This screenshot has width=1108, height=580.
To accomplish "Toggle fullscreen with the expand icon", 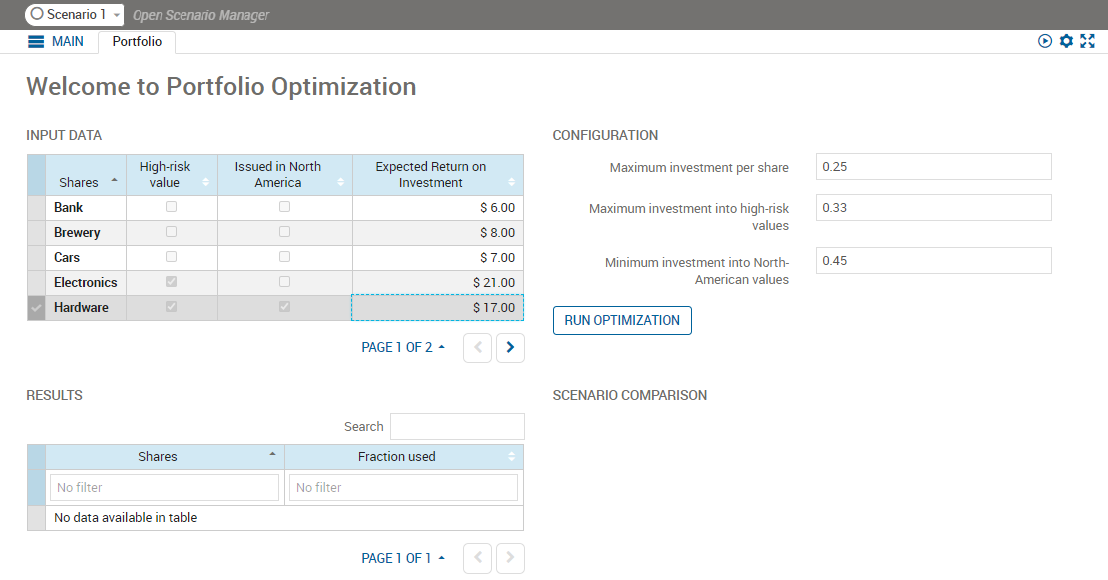I will click(x=1088, y=41).
